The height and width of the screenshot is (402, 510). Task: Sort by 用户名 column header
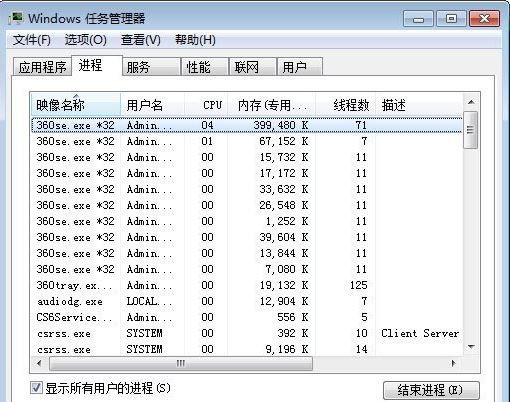pos(152,105)
